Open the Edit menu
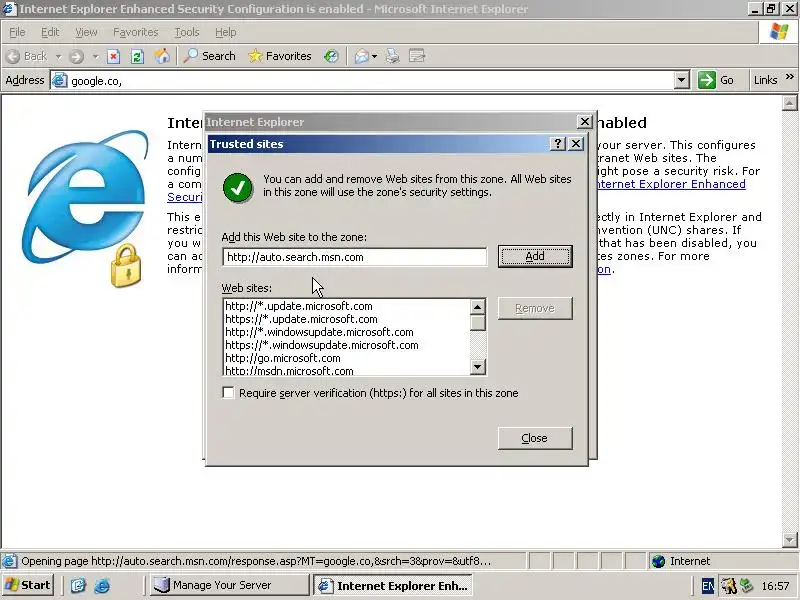800x600 pixels. click(50, 32)
